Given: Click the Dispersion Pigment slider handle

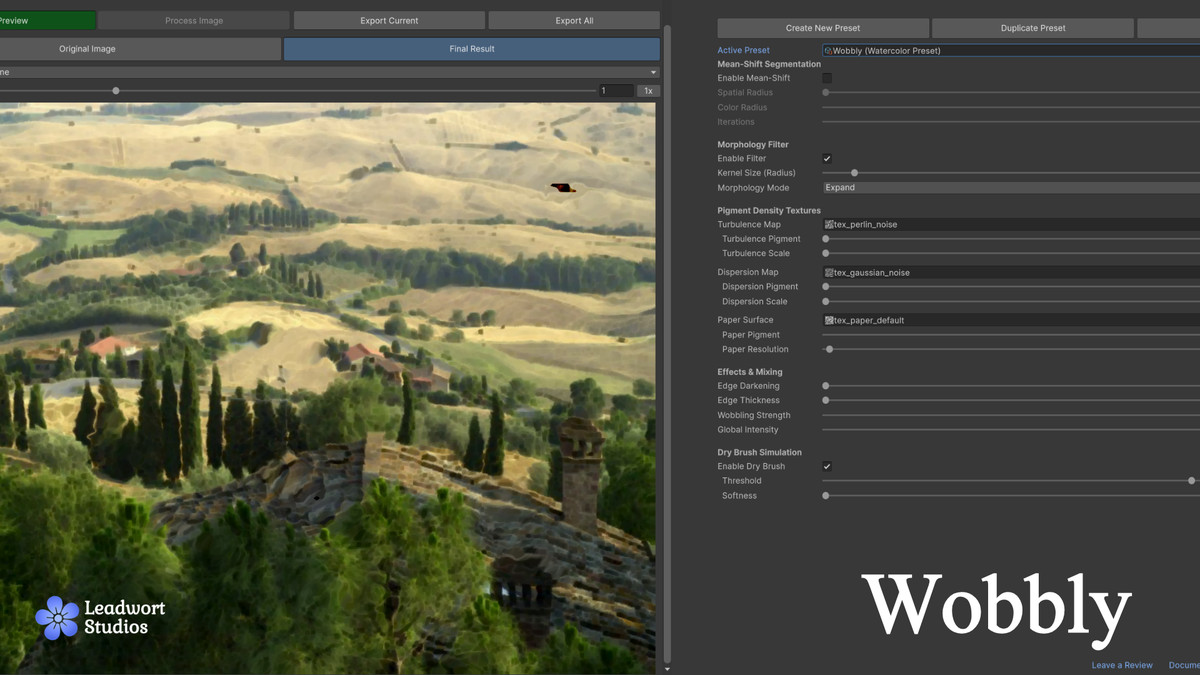Looking at the screenshot, I should (x=826, y=287).
